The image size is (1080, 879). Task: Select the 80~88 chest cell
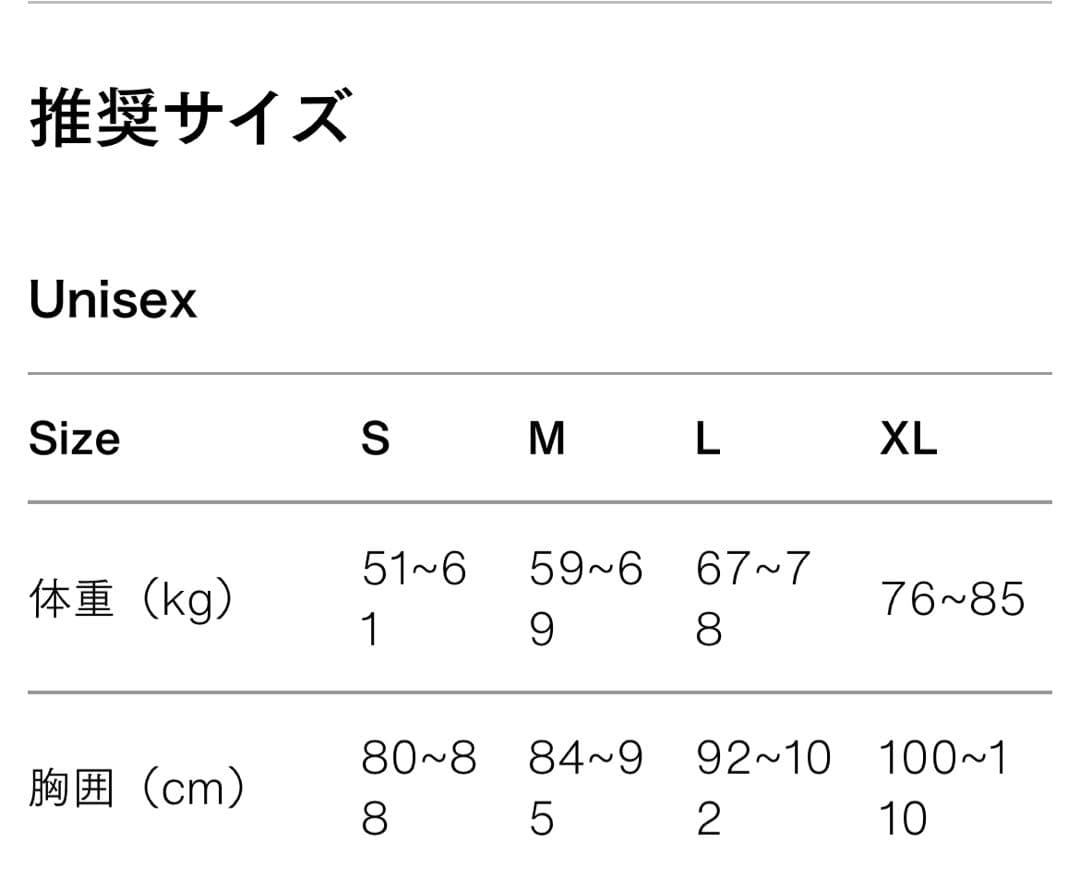[419, 789]
